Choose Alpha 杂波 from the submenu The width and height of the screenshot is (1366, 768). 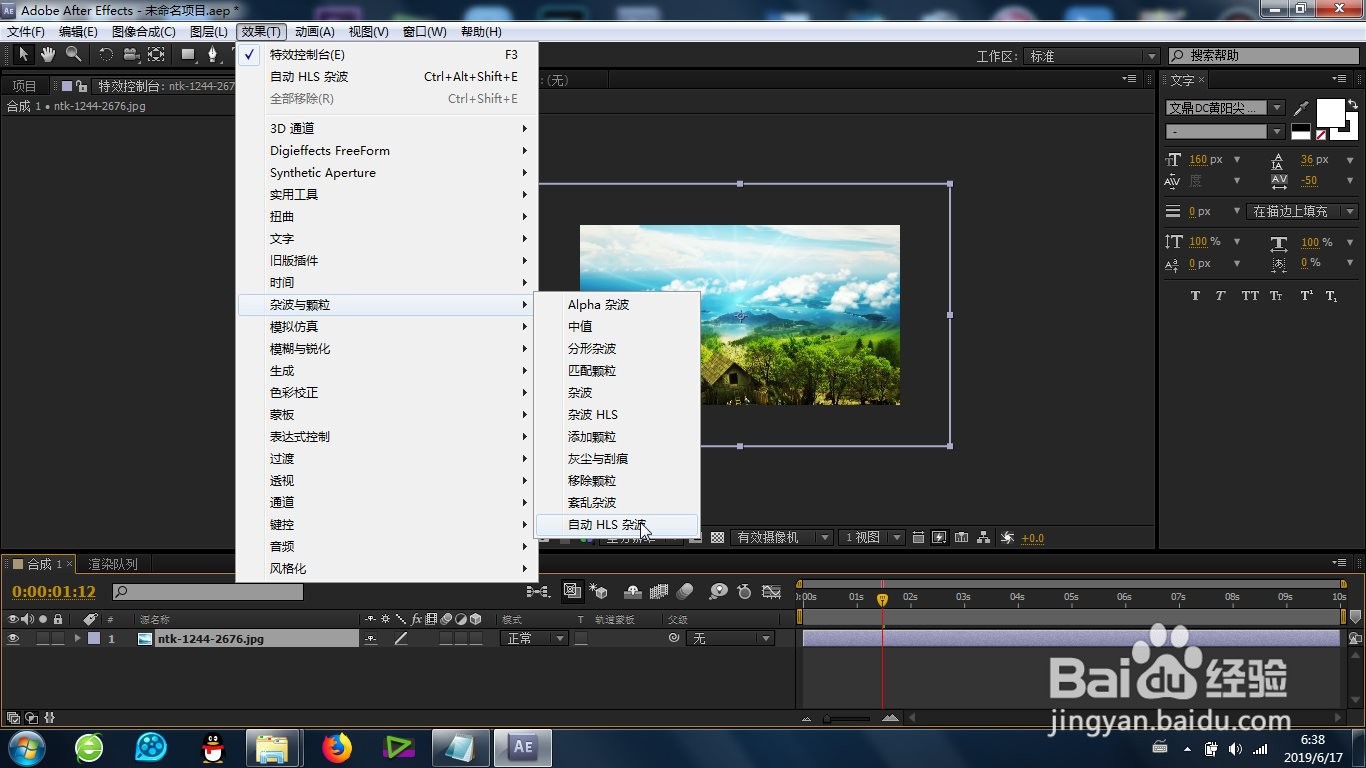pos(598,305)
